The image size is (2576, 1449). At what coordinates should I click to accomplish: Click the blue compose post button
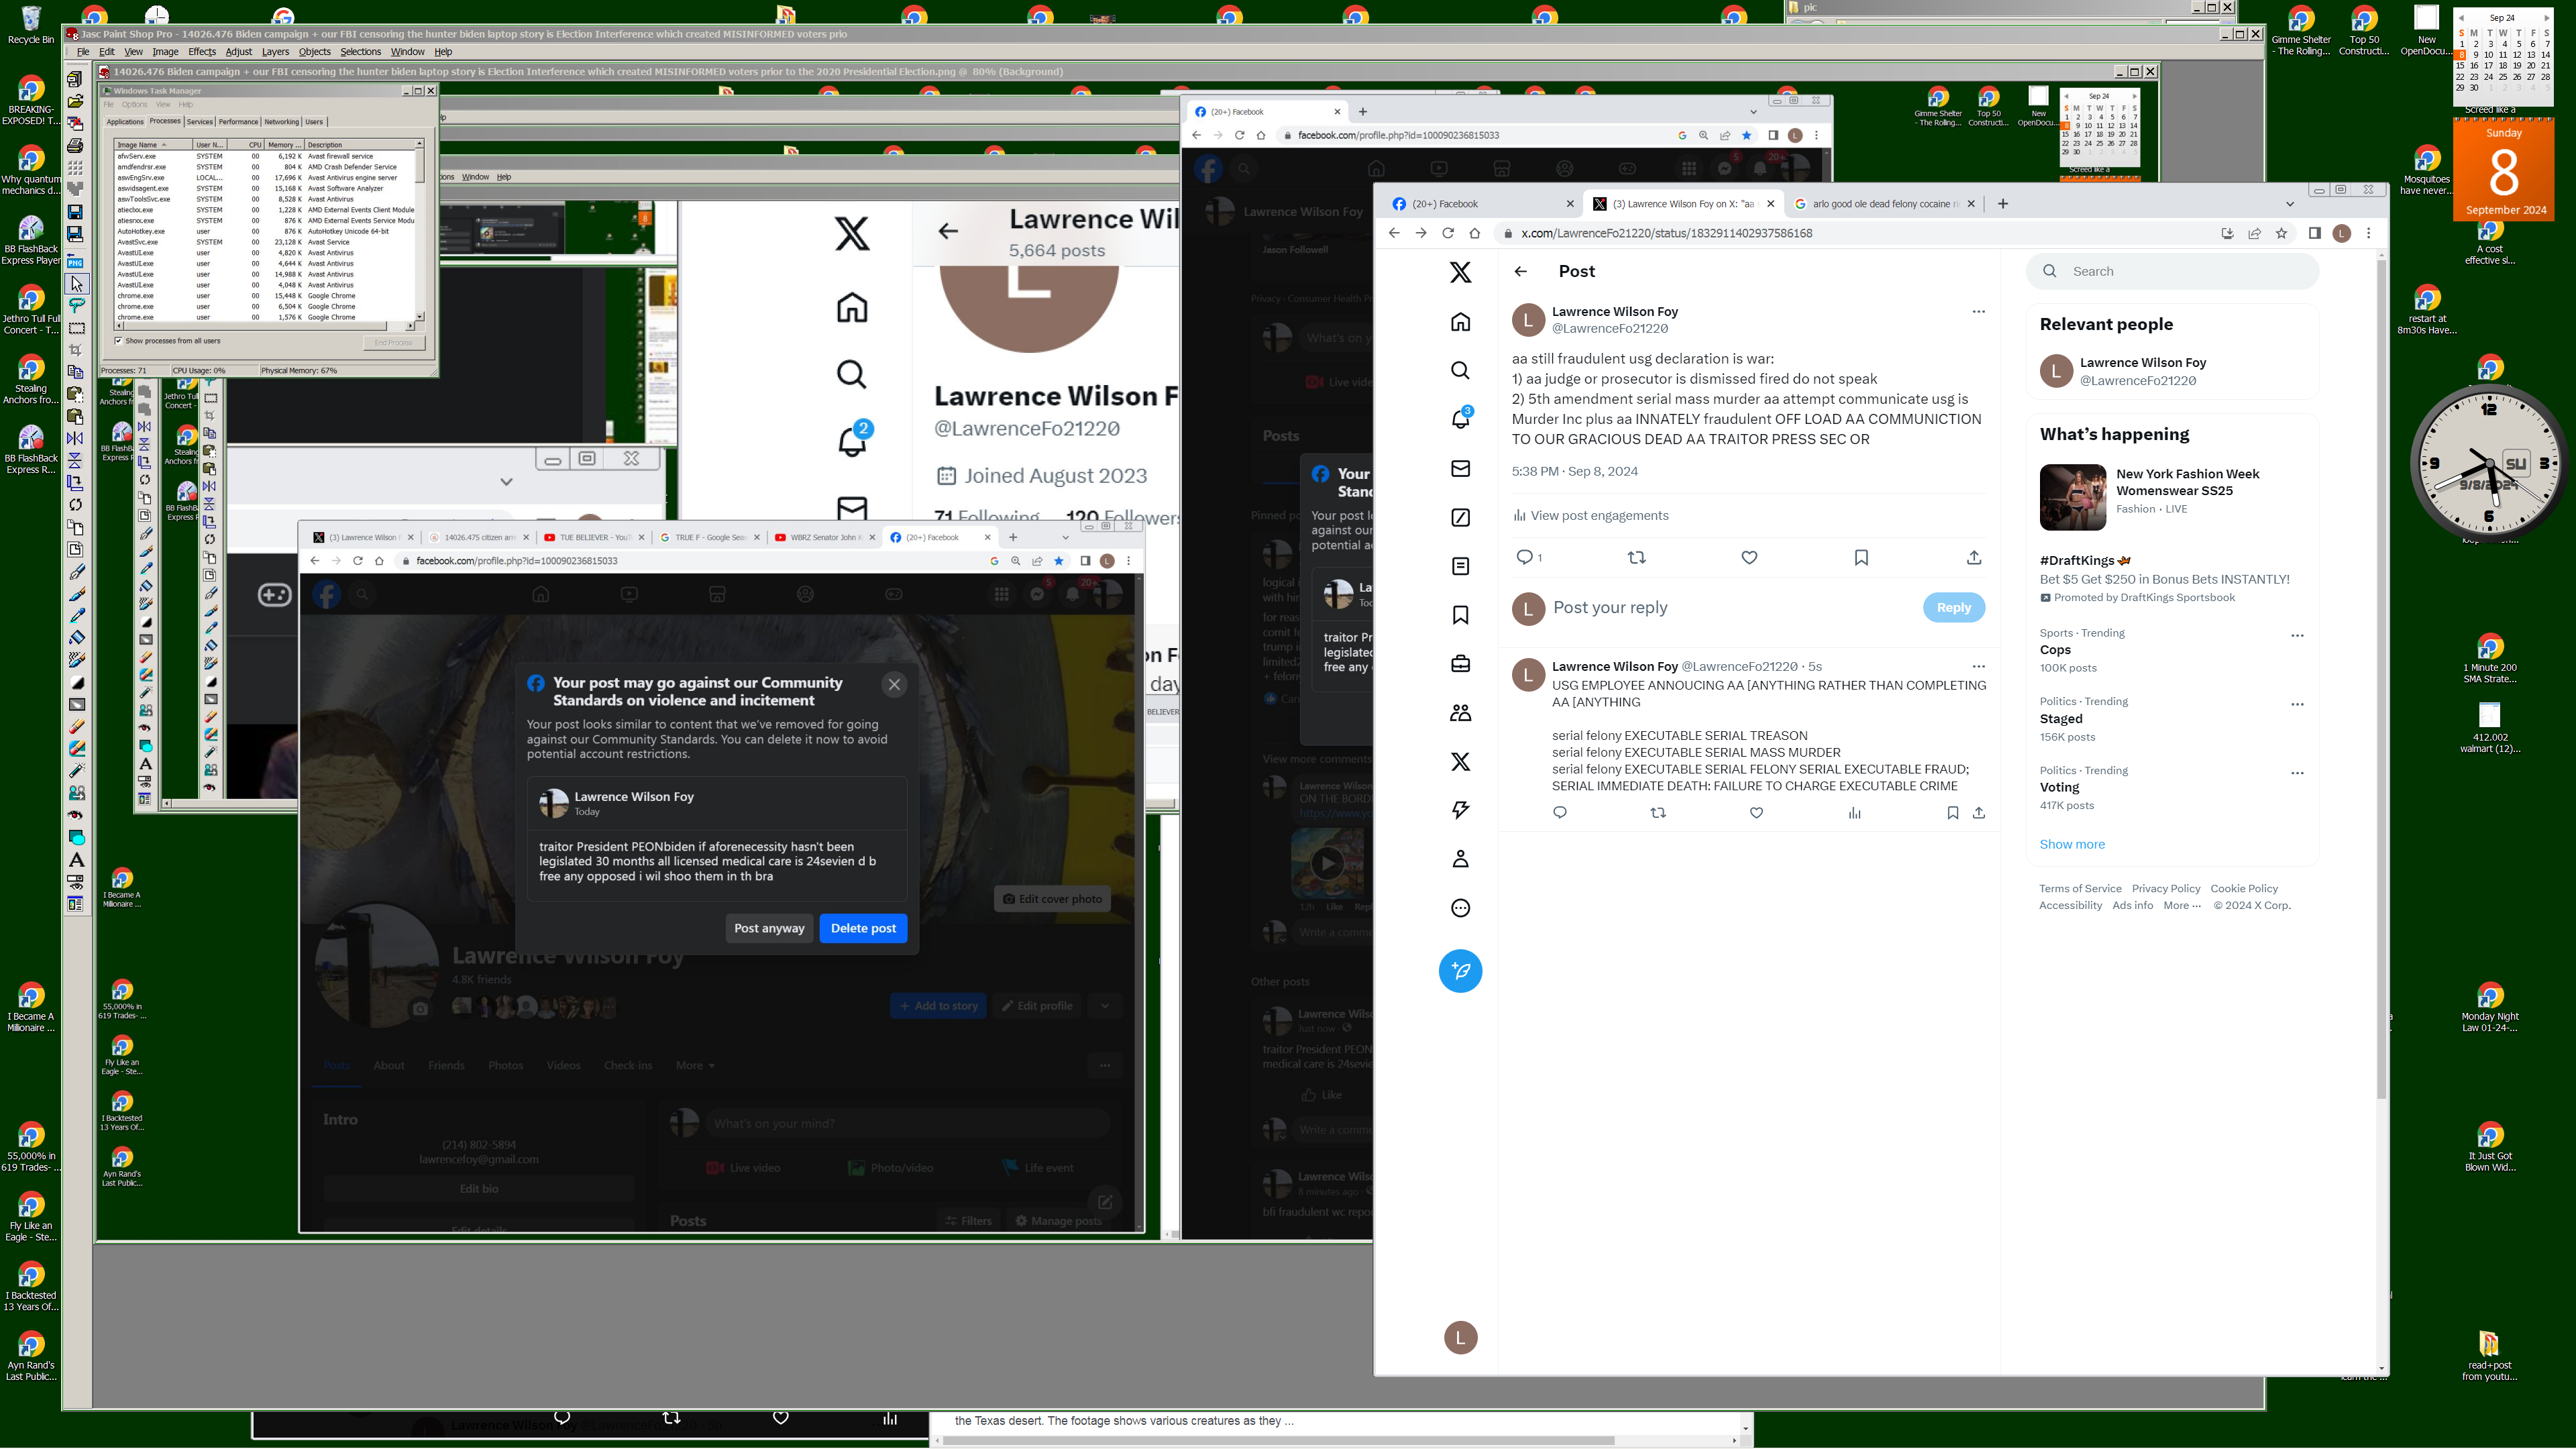pos(1460,971)
